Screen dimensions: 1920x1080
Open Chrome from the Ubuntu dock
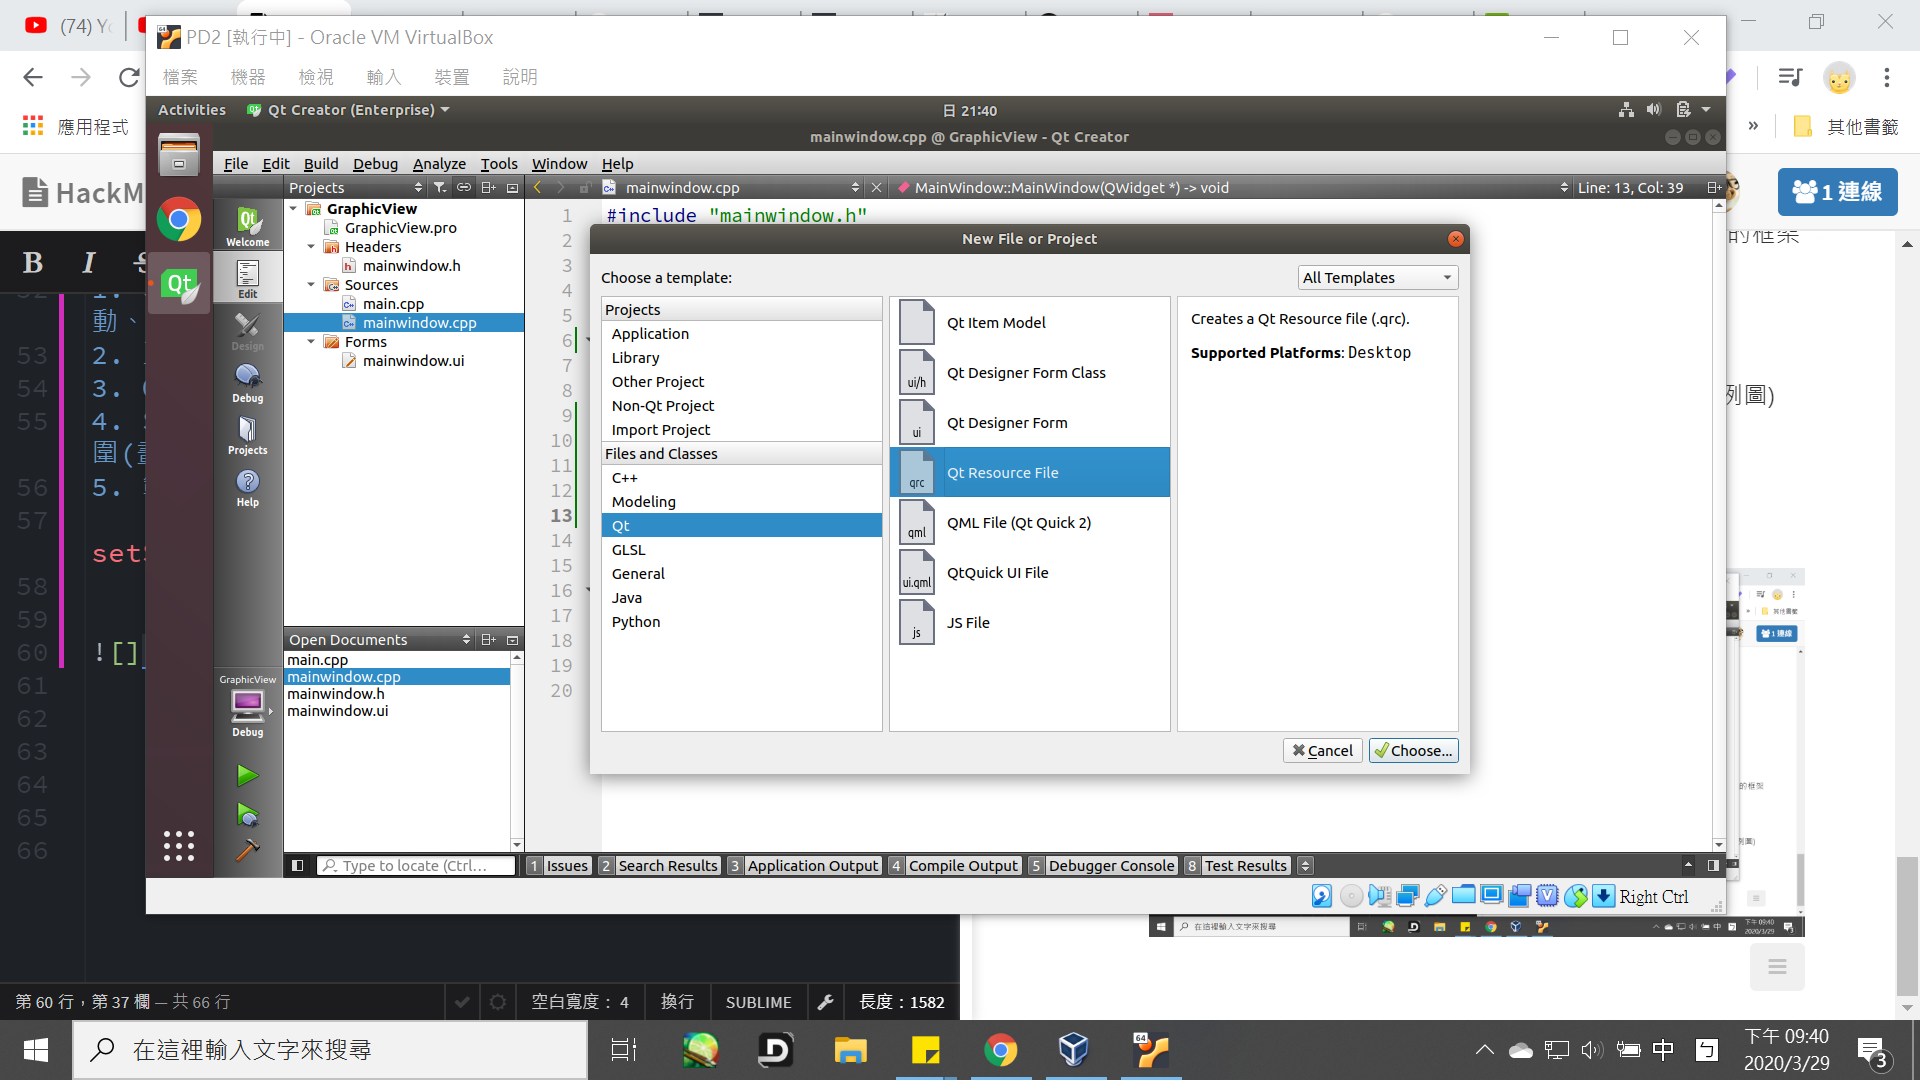click(x=179, y=220)
